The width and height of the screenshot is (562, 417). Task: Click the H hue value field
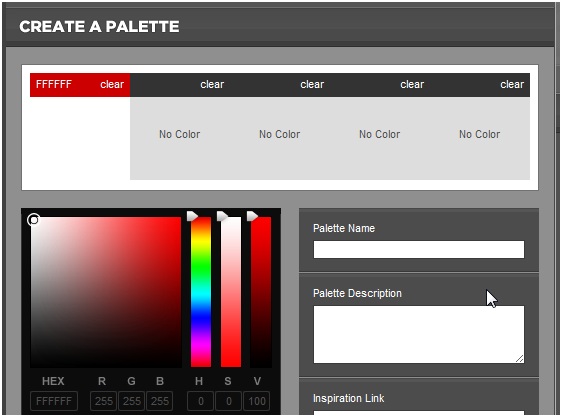[x=200, y=401]
